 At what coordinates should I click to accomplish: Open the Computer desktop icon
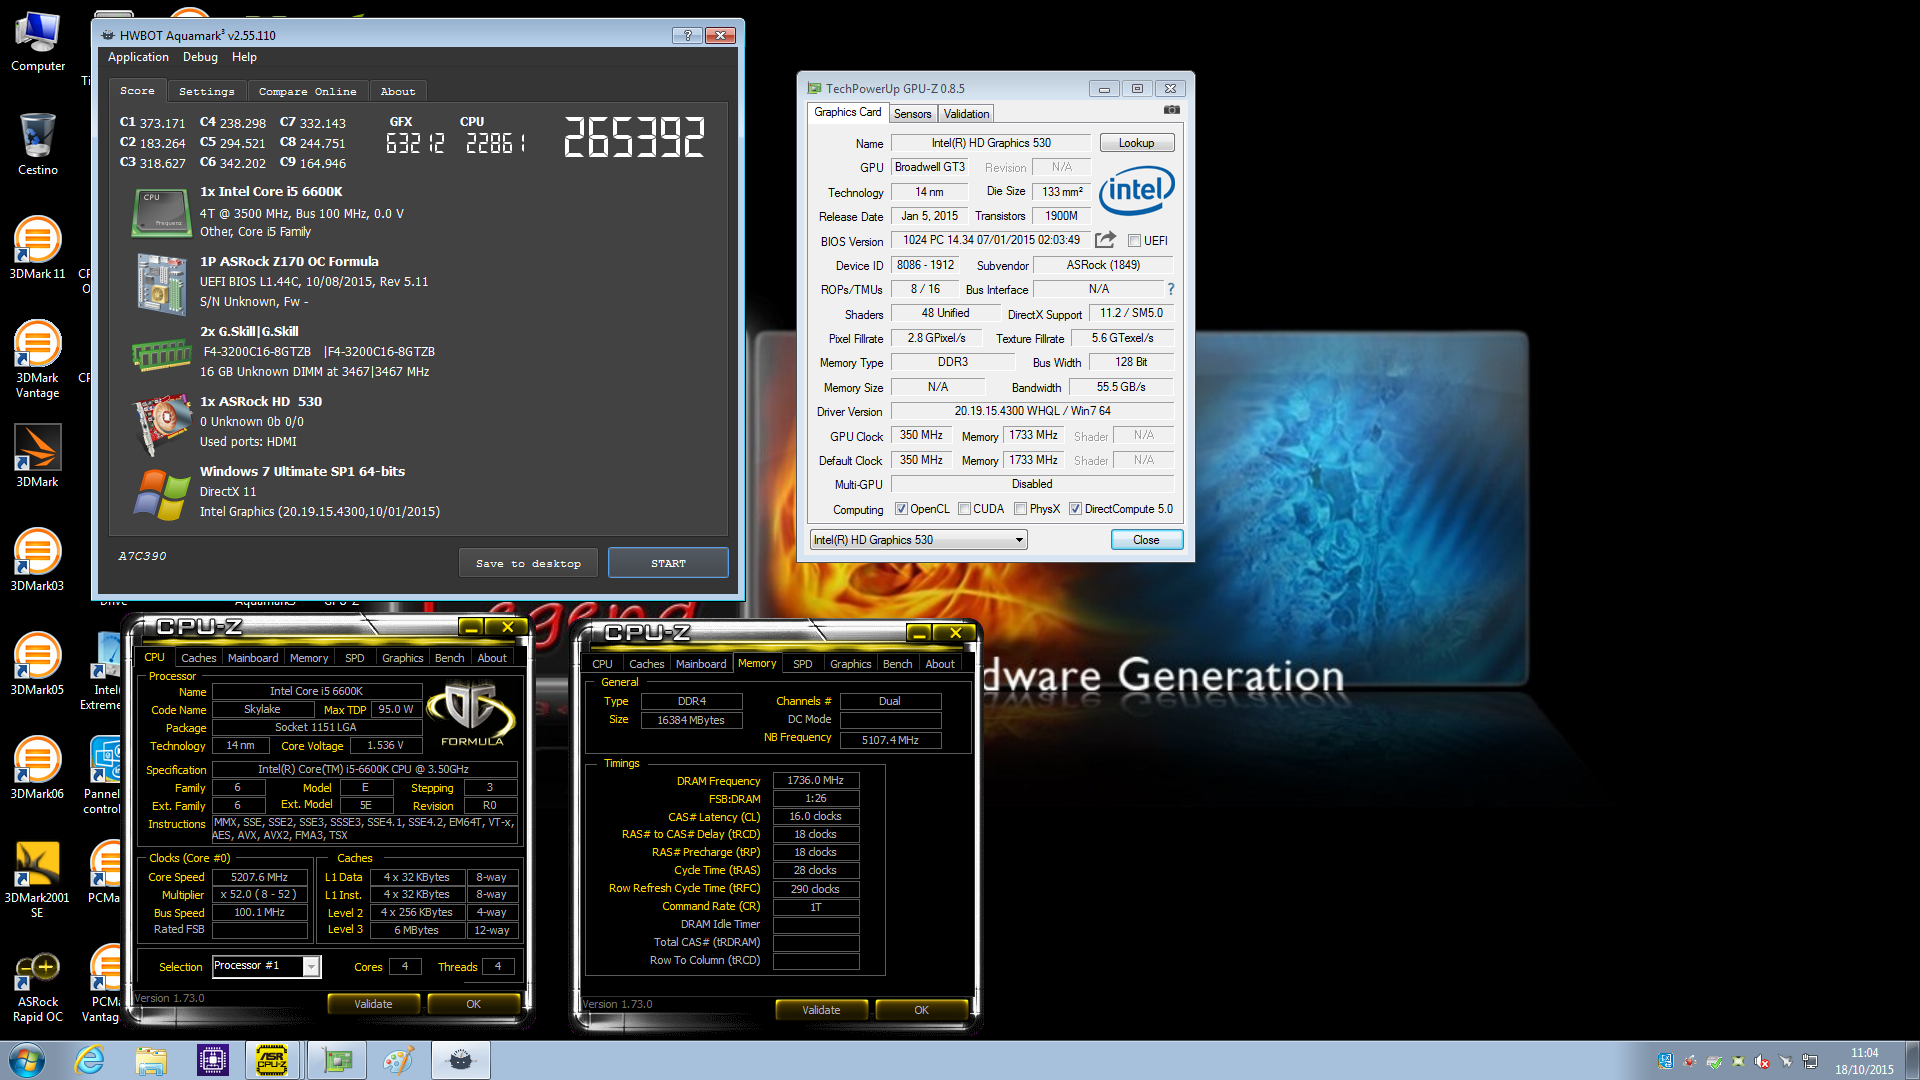38,42
